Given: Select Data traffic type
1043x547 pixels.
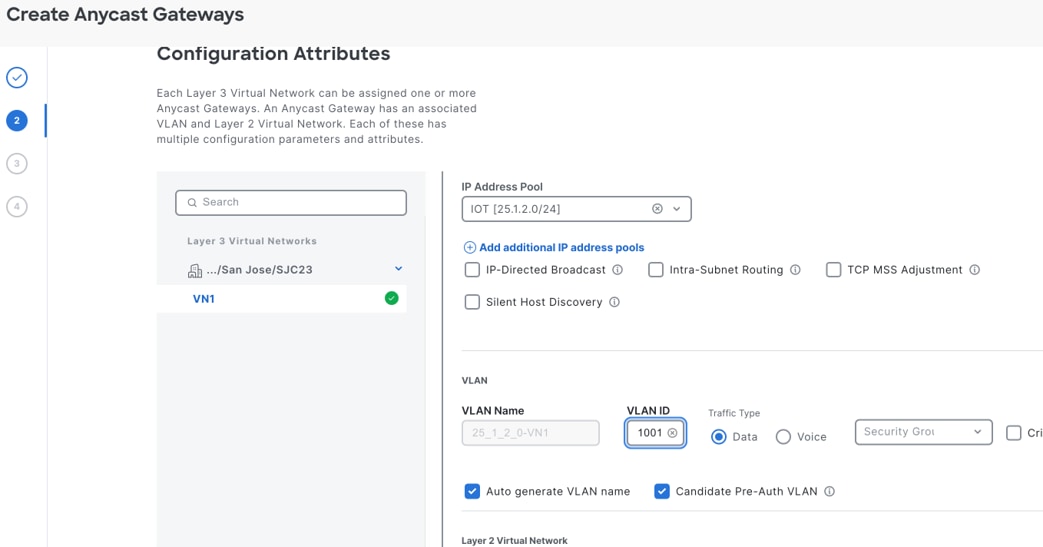Looking at the screenshot, I should (x=718, y=437).
